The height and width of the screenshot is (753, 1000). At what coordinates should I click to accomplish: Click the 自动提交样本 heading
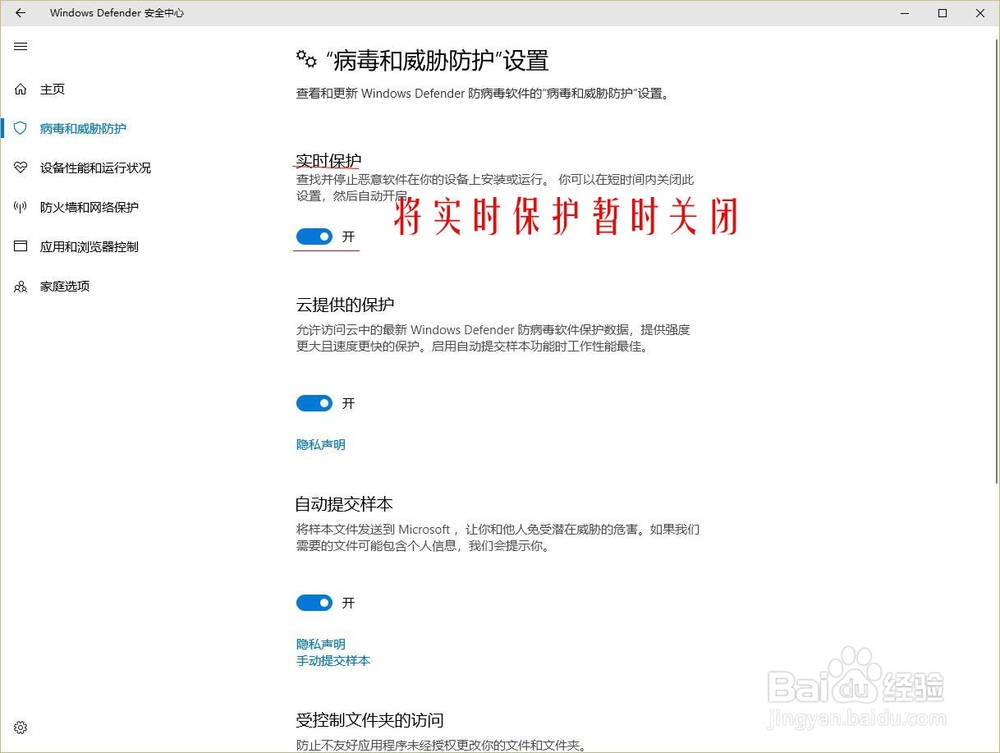point(344,504)
